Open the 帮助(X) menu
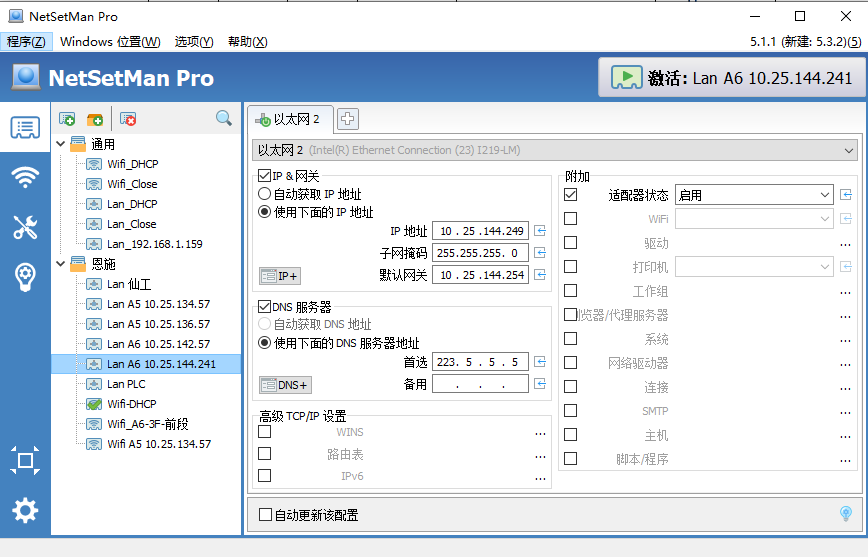 pos(247,41)
